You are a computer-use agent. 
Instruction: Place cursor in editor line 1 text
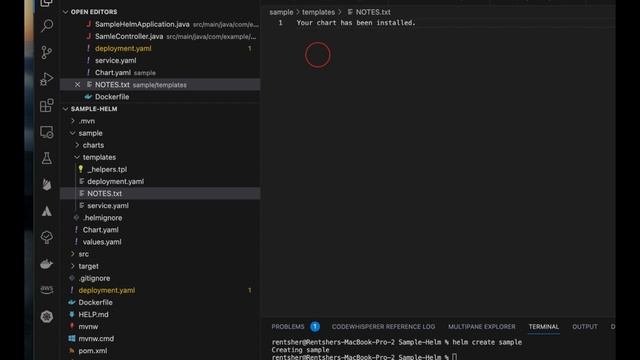(x=356, y=23)
